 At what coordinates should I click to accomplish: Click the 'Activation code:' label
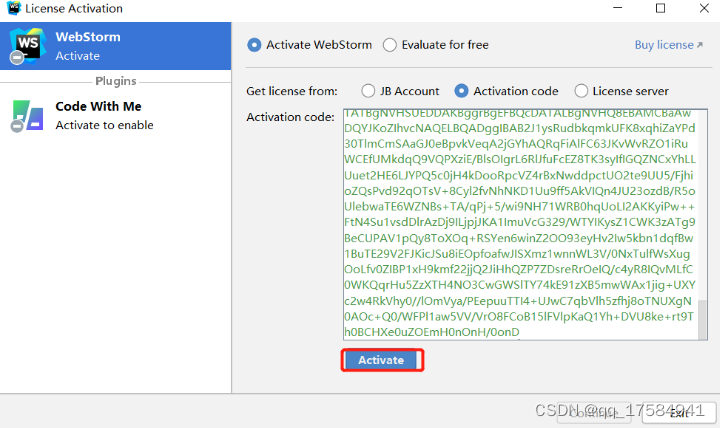[x=290, y=117]
